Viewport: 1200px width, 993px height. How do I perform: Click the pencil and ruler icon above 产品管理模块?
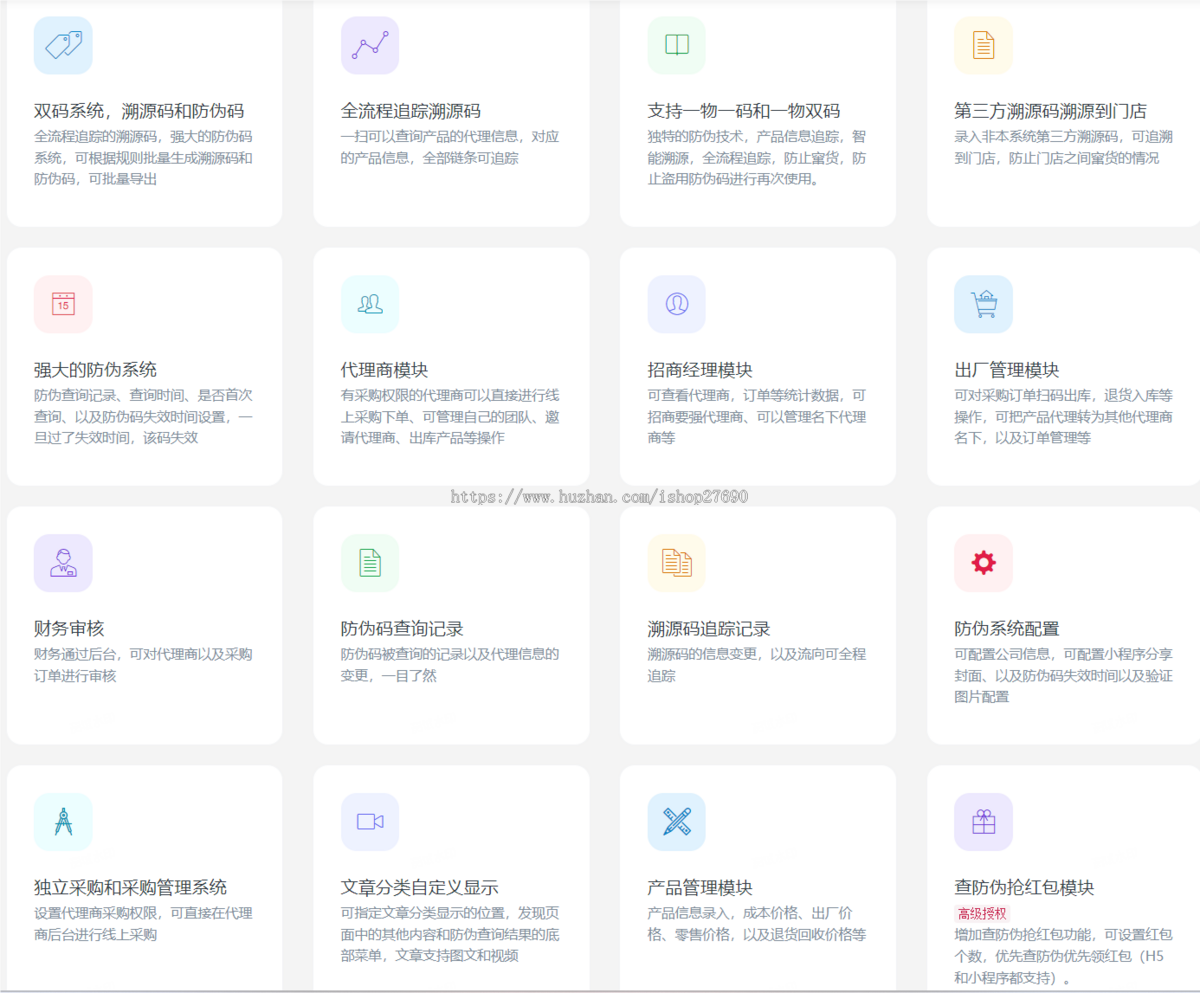click(x=677, y=822)
